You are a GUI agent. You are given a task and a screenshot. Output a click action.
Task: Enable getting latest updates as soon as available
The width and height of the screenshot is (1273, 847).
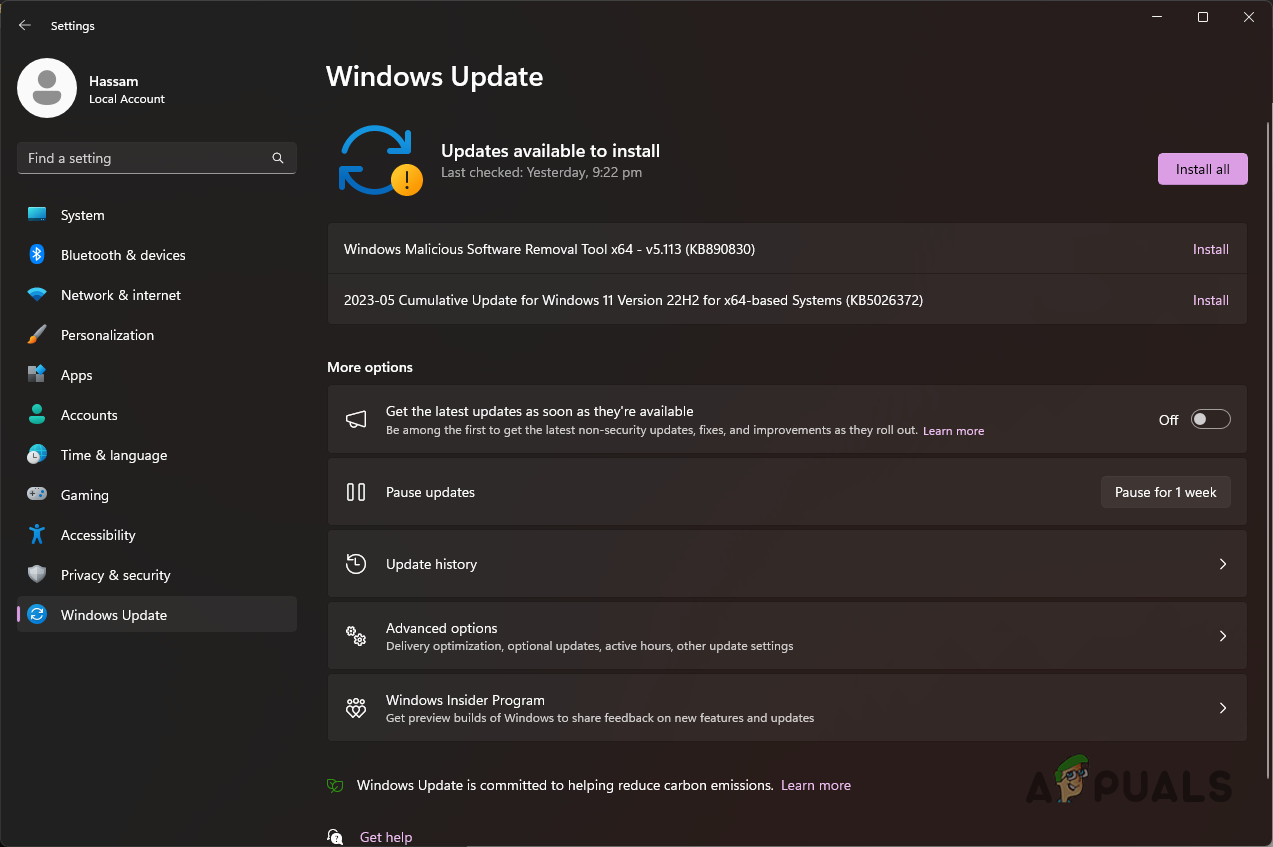[x=1209, y=419]
